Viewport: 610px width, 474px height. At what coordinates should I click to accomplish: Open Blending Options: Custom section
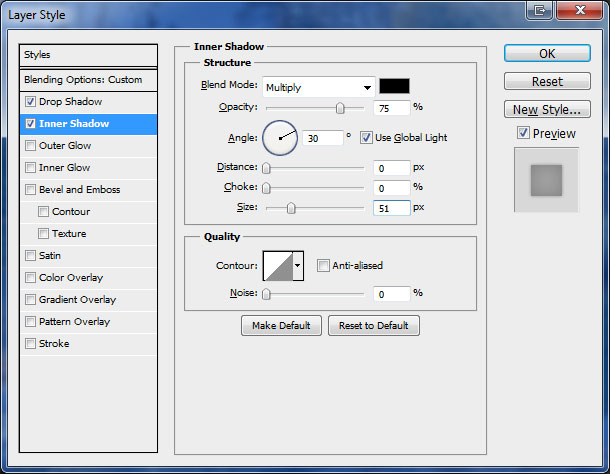pyautogui.click(x=84, y=80)
